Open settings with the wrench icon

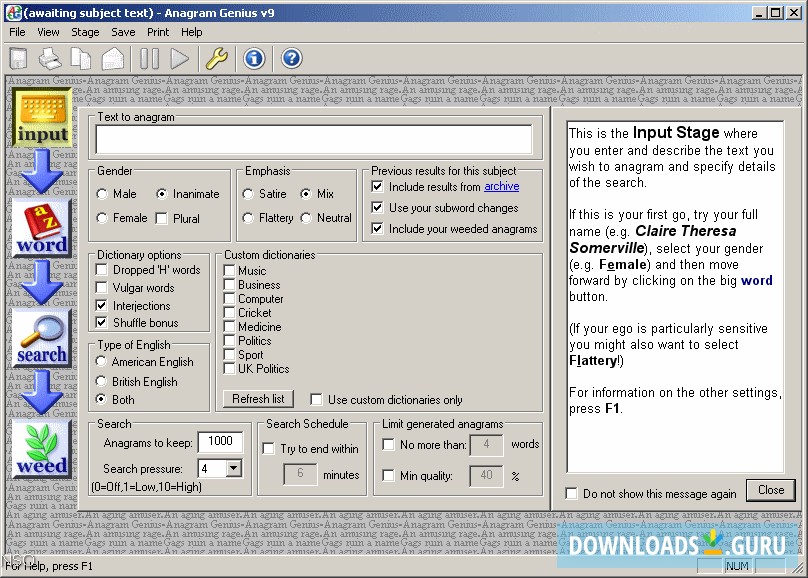(x=217, y=58)
